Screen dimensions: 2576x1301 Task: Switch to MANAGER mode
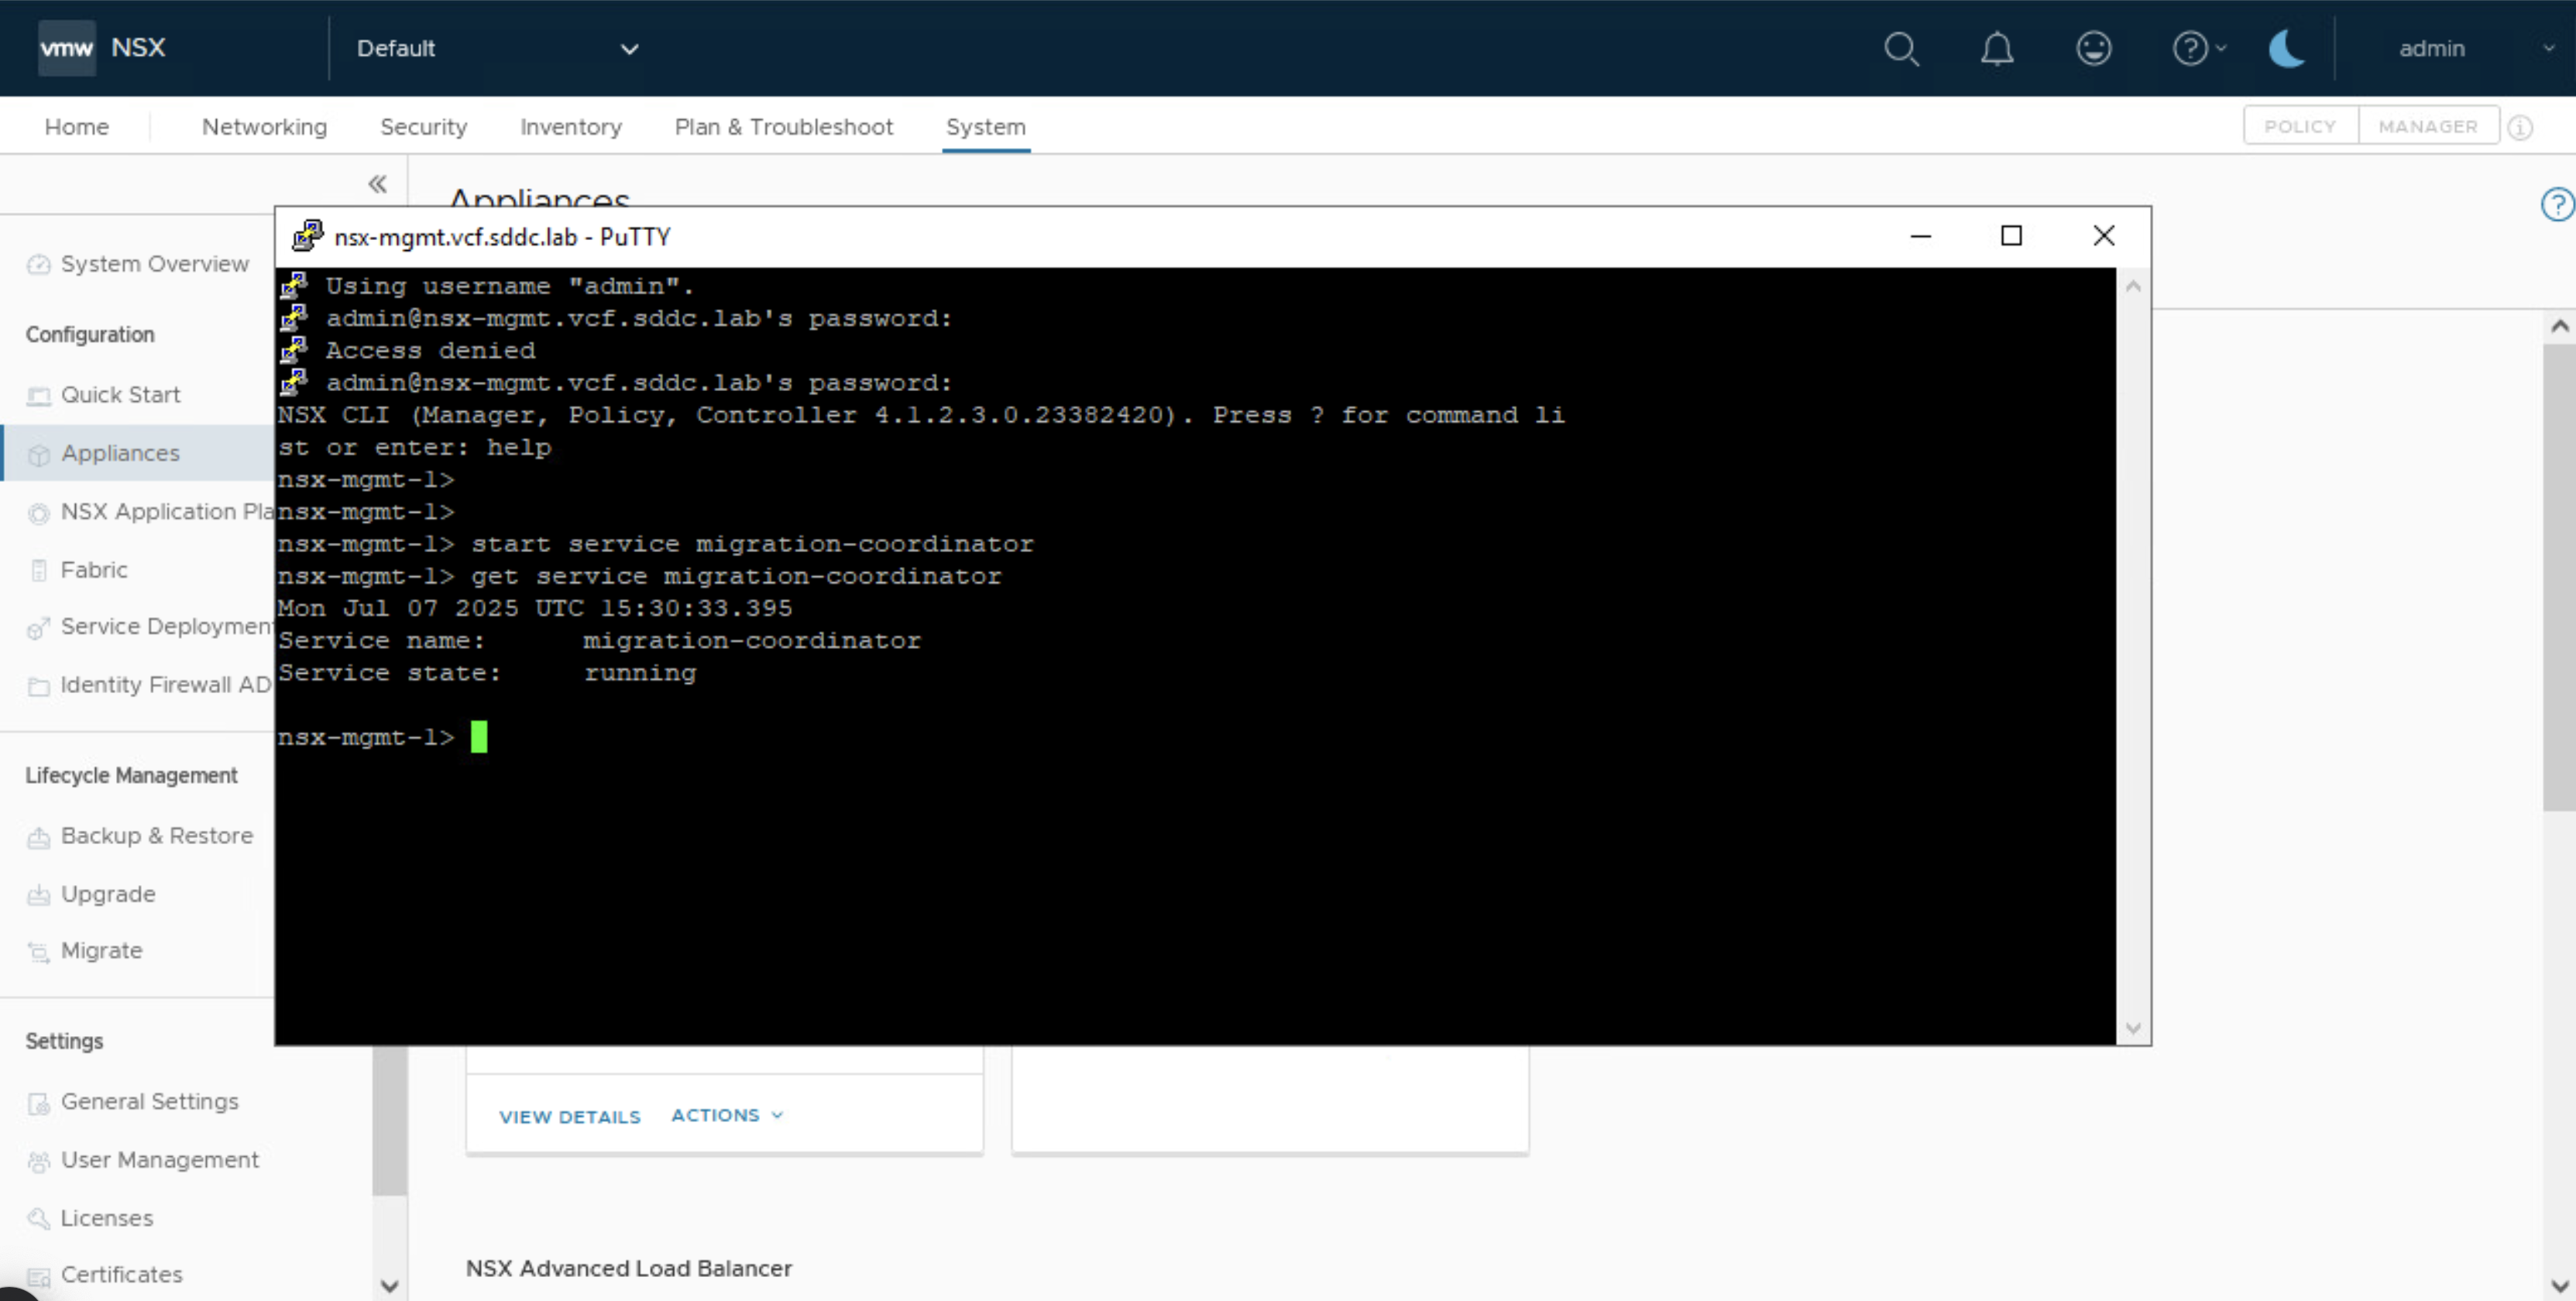[x=2428, y=126]
